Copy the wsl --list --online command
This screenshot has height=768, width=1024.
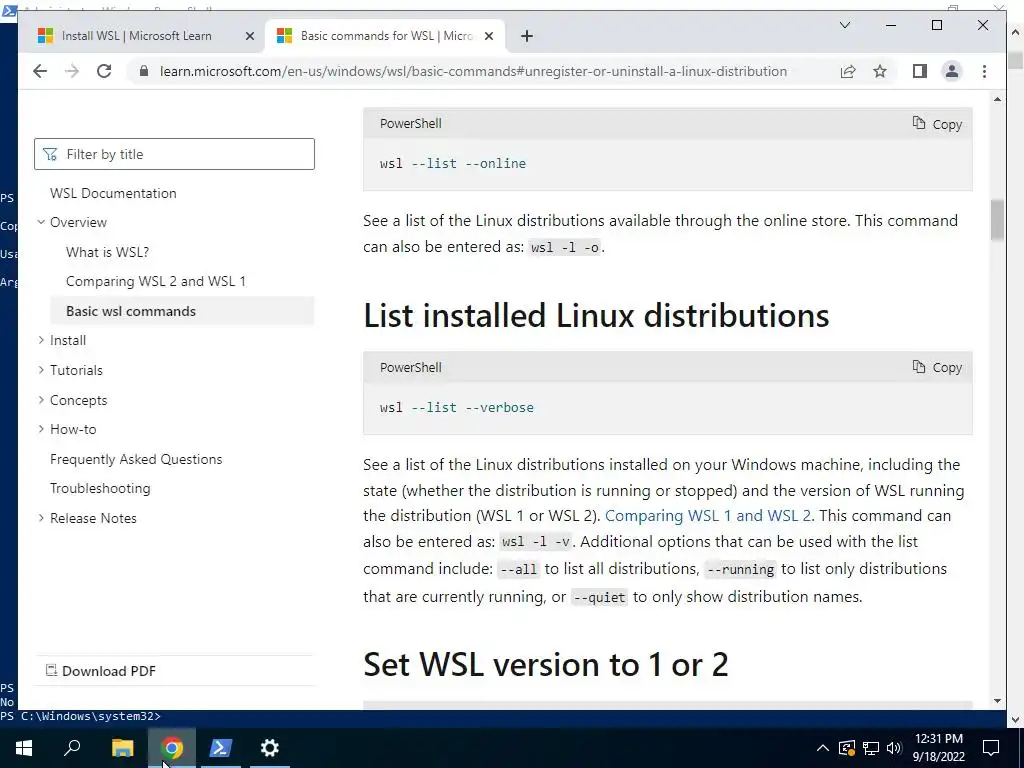click(x=937, y=123)
